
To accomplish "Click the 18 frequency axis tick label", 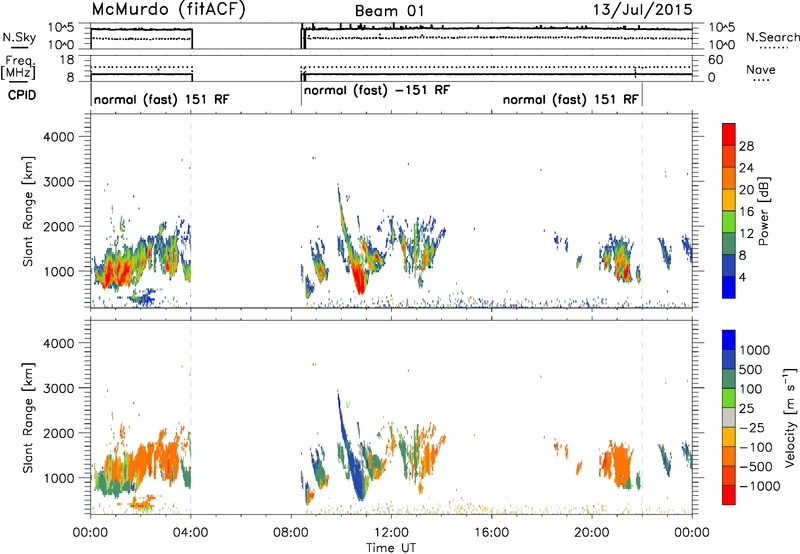I will tap(67, 60).
